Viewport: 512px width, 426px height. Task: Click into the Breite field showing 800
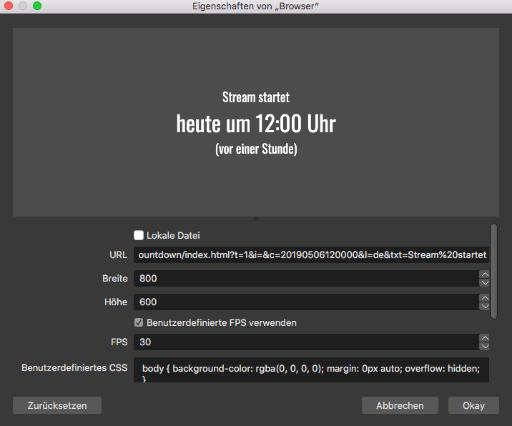[307, 278]
